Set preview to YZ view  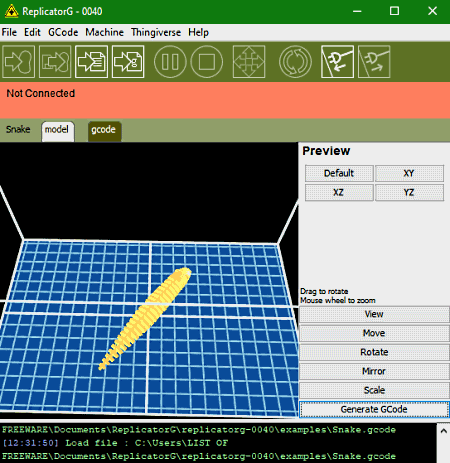(409, 192)
